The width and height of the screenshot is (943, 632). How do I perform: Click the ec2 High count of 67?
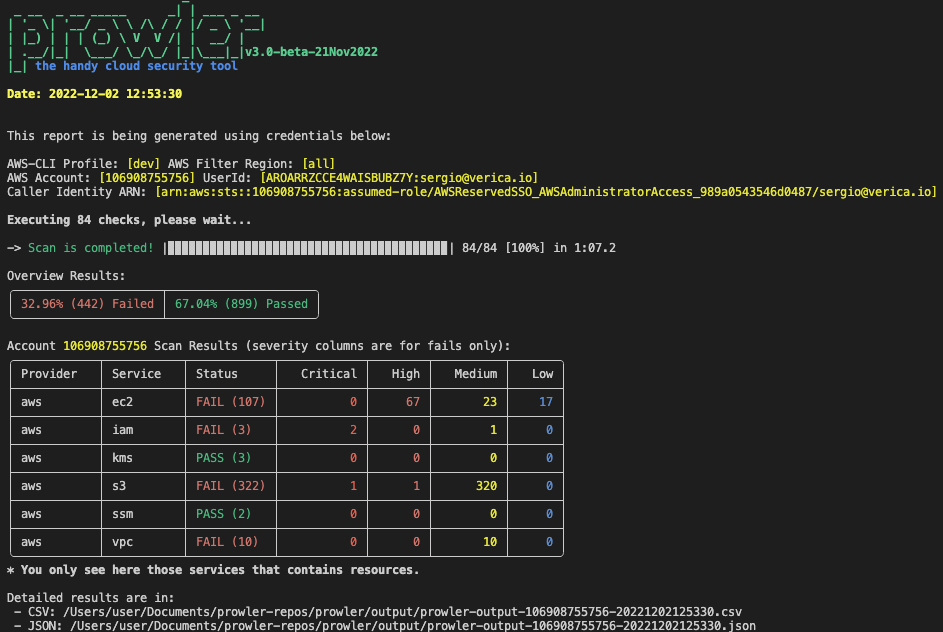coord(408,402)
